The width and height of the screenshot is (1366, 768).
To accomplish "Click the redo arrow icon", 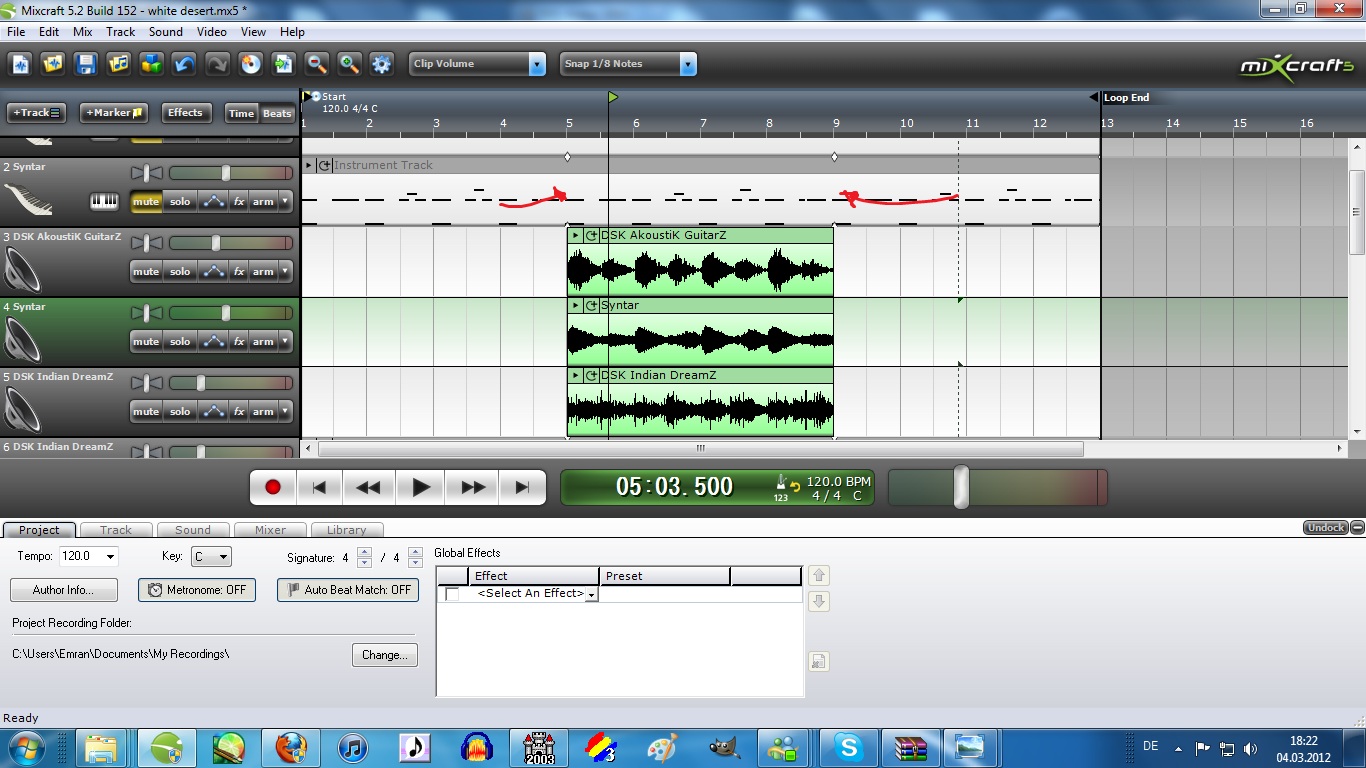I will coord(217,64).
